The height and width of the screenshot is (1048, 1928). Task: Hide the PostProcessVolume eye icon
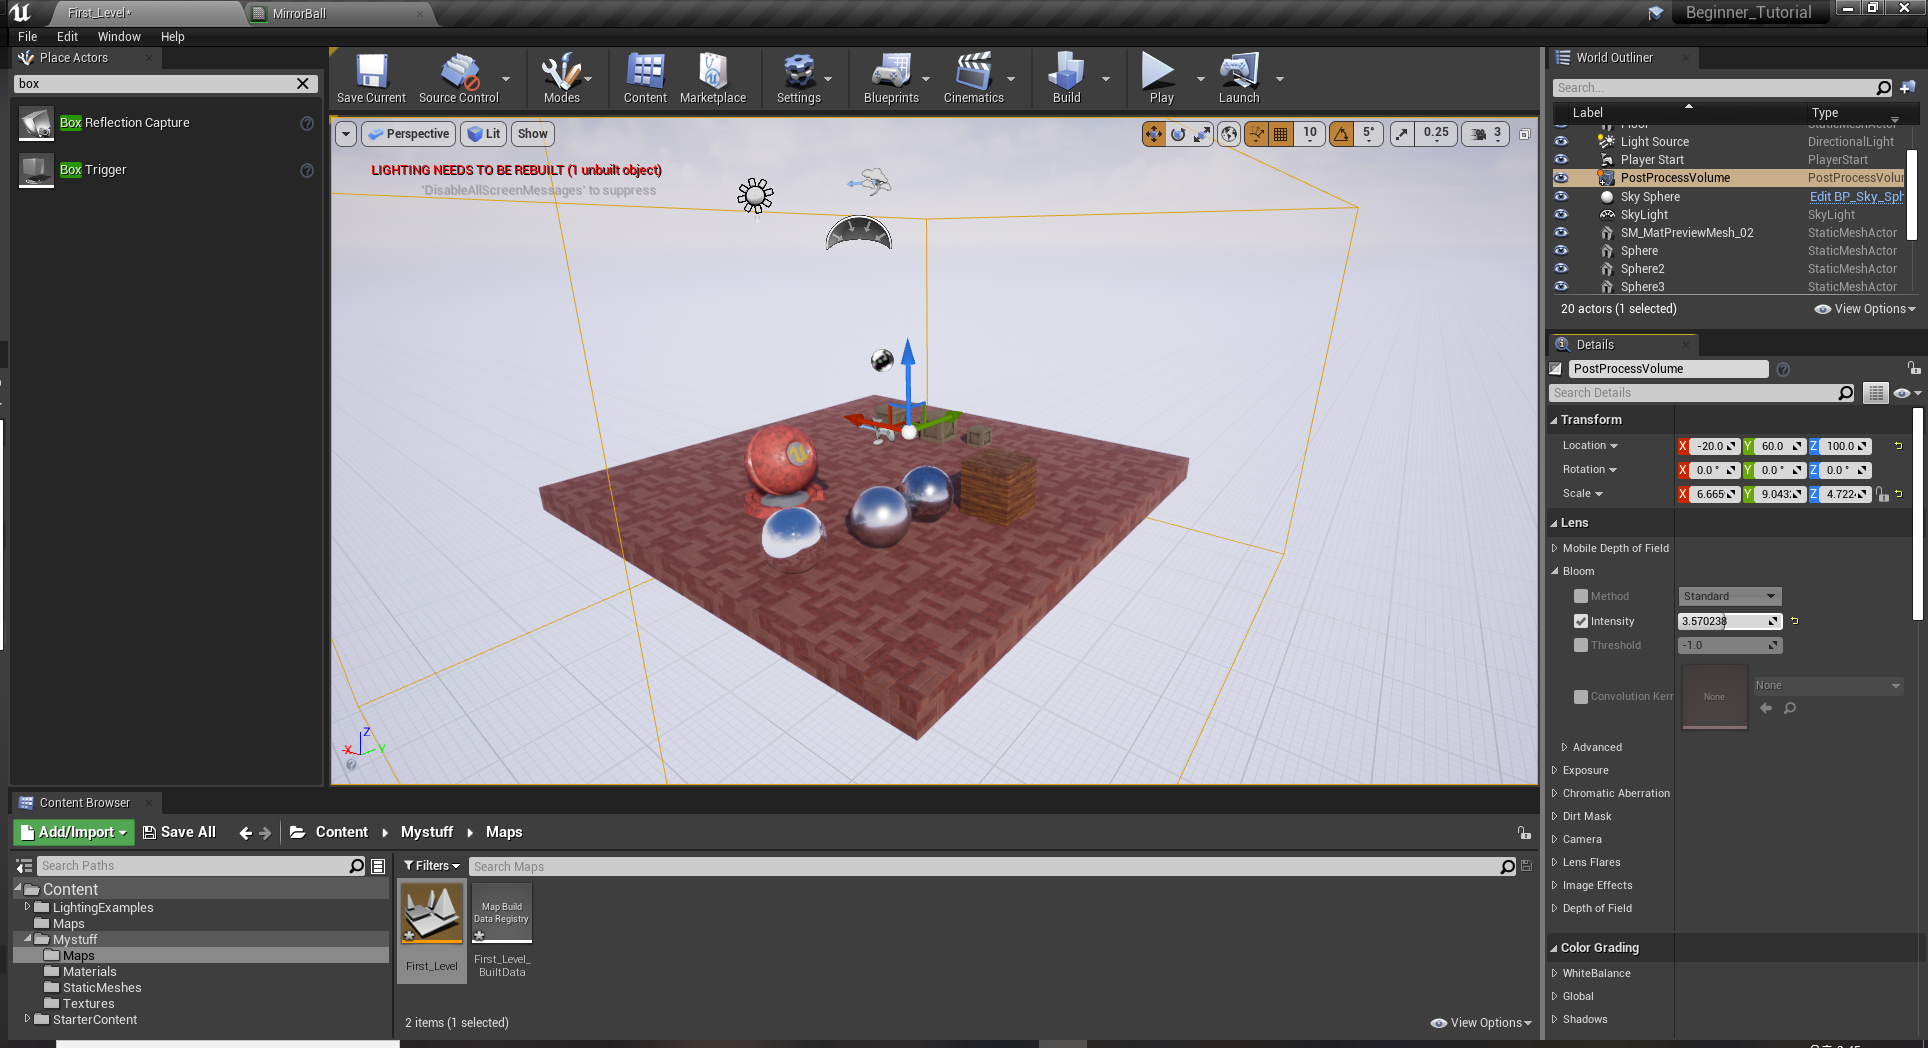(1561, 178)
